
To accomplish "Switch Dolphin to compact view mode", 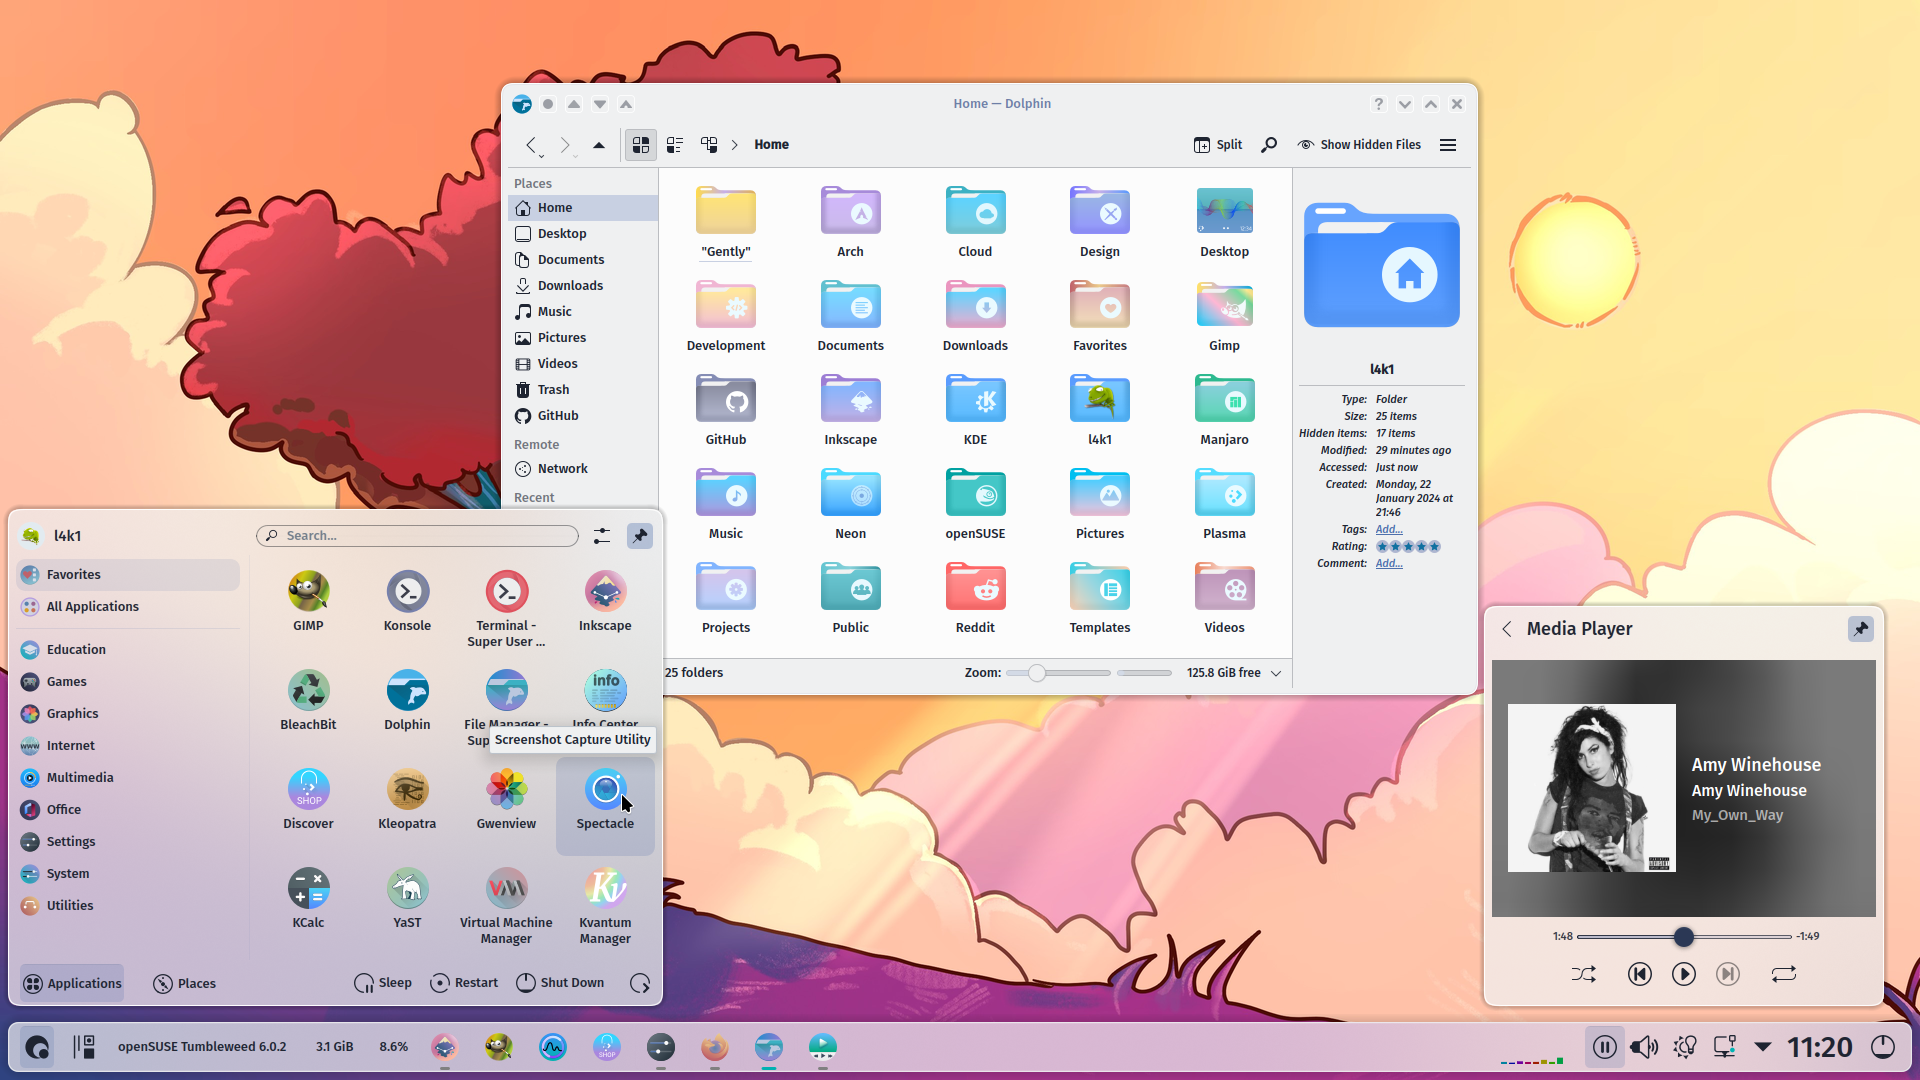I will (x=675, y=145).
